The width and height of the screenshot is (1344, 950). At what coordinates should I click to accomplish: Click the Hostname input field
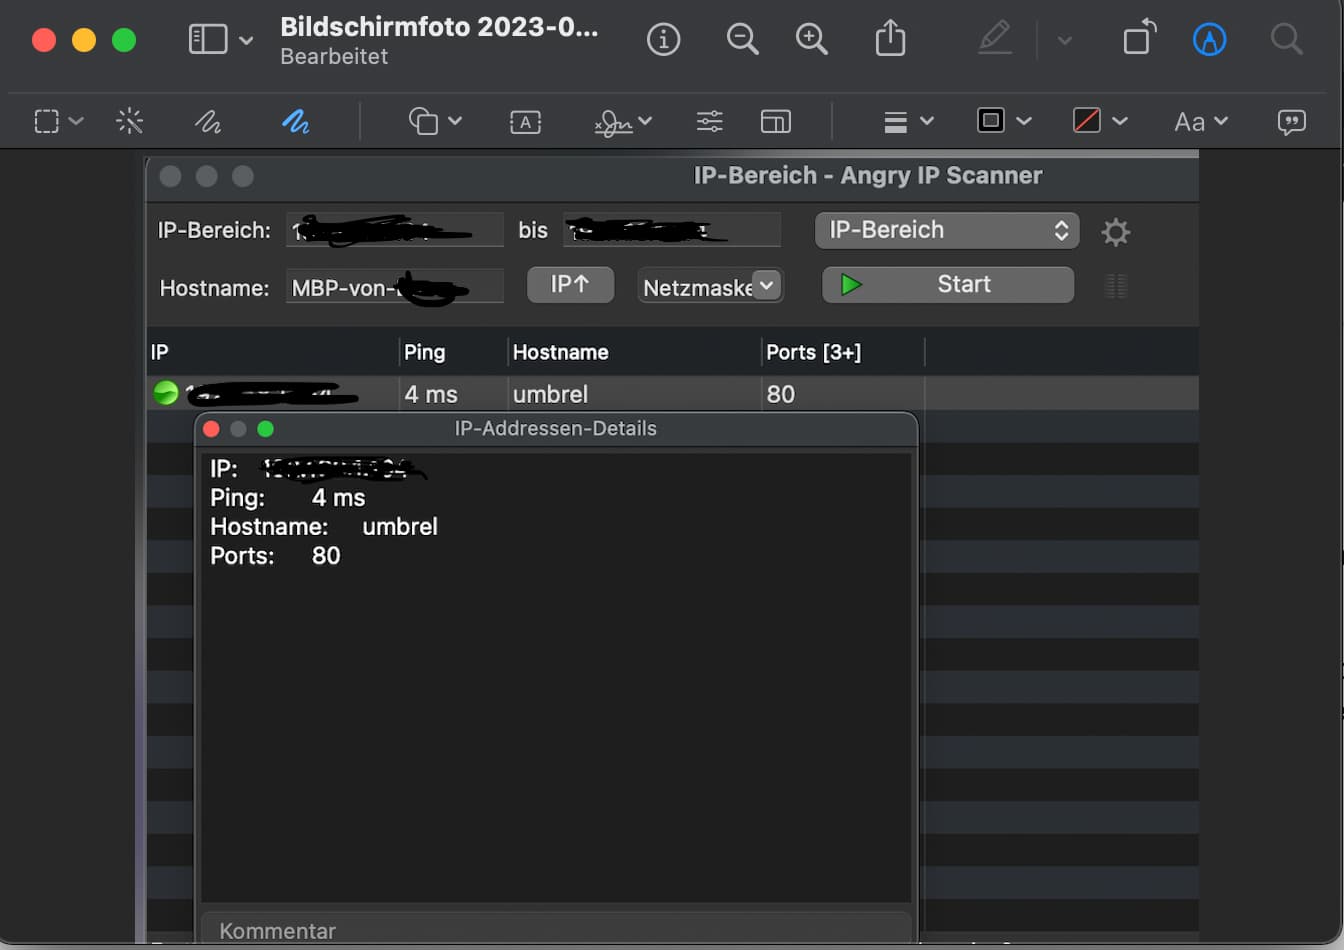(x=395, y=287)
